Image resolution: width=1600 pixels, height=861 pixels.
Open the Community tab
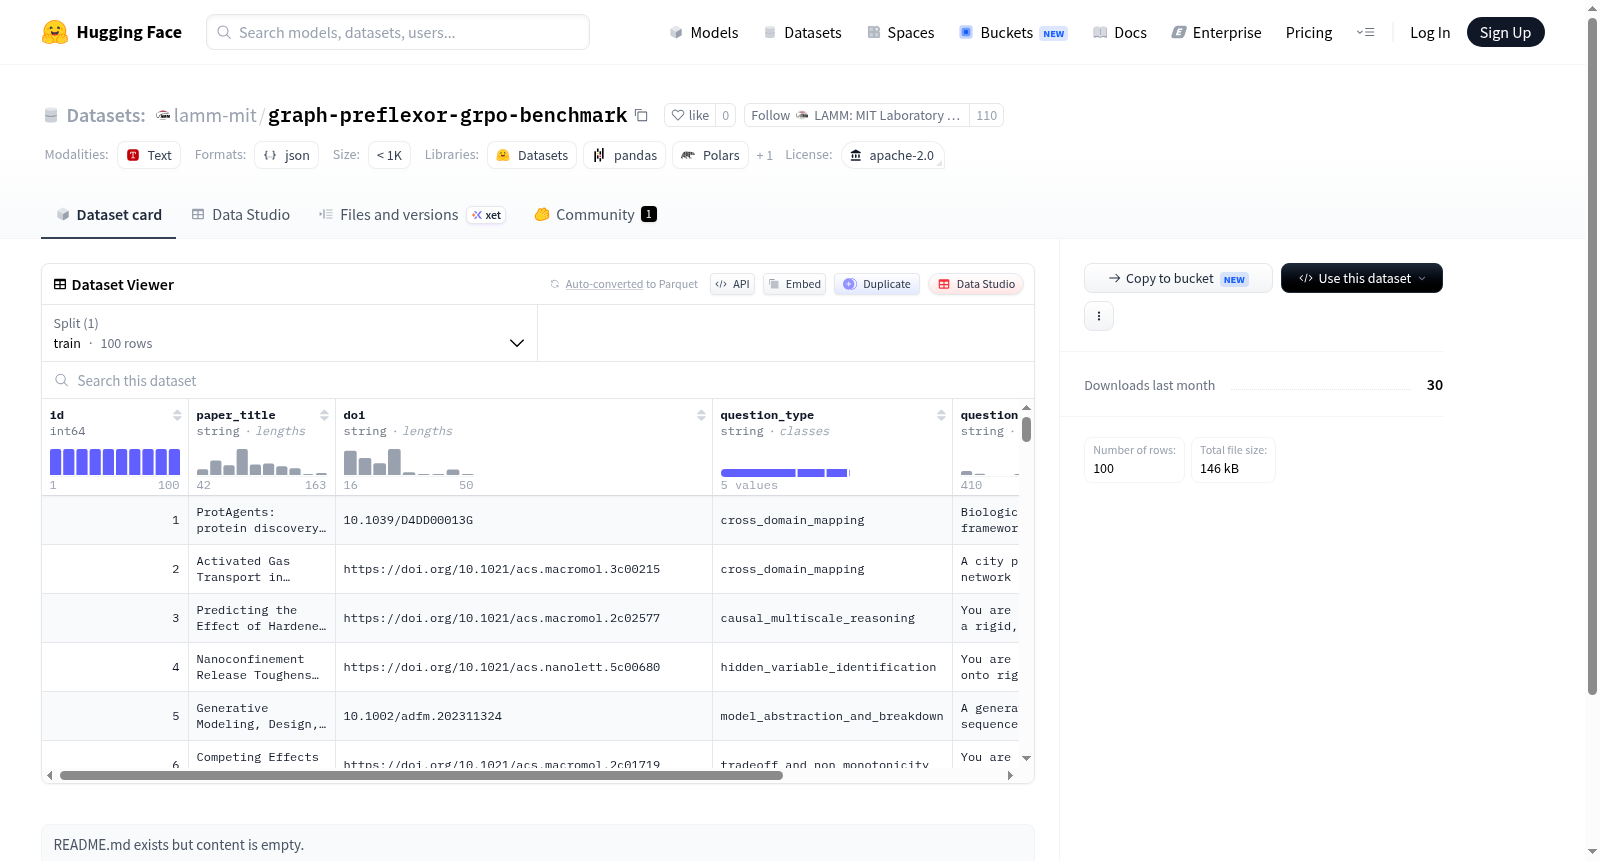[595, 215]
